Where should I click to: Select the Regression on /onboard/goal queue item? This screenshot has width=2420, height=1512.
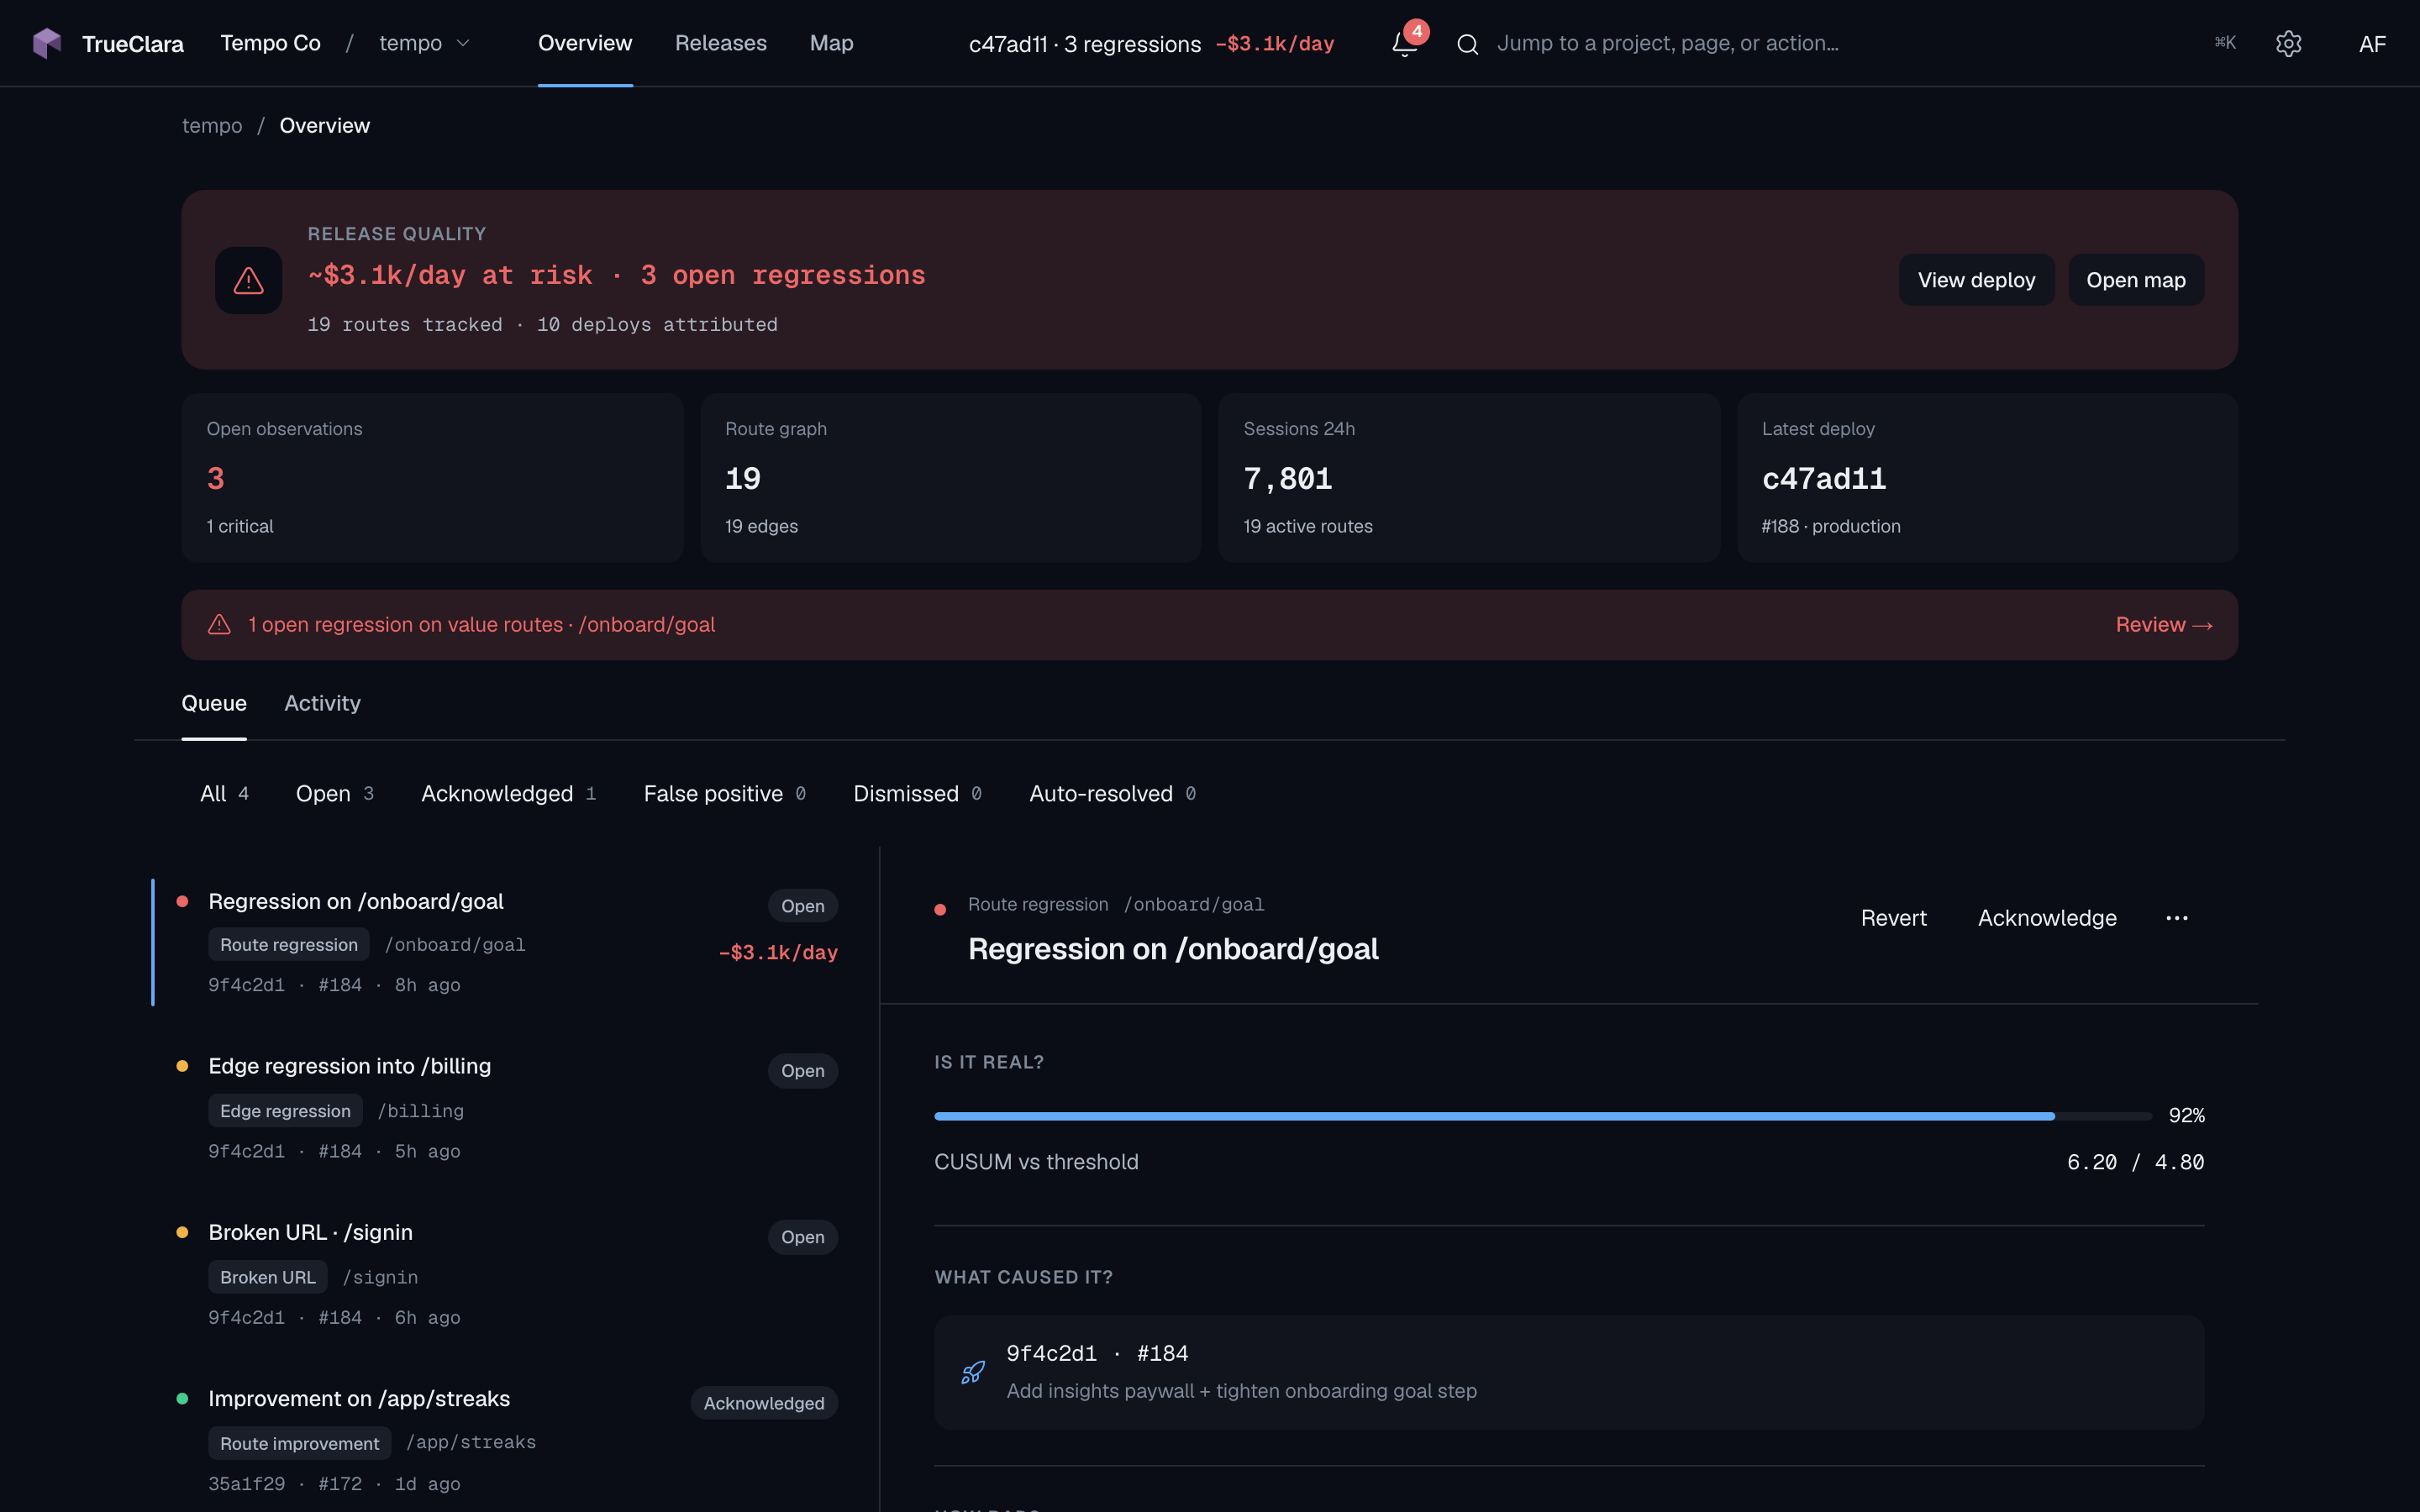(508, 942)
